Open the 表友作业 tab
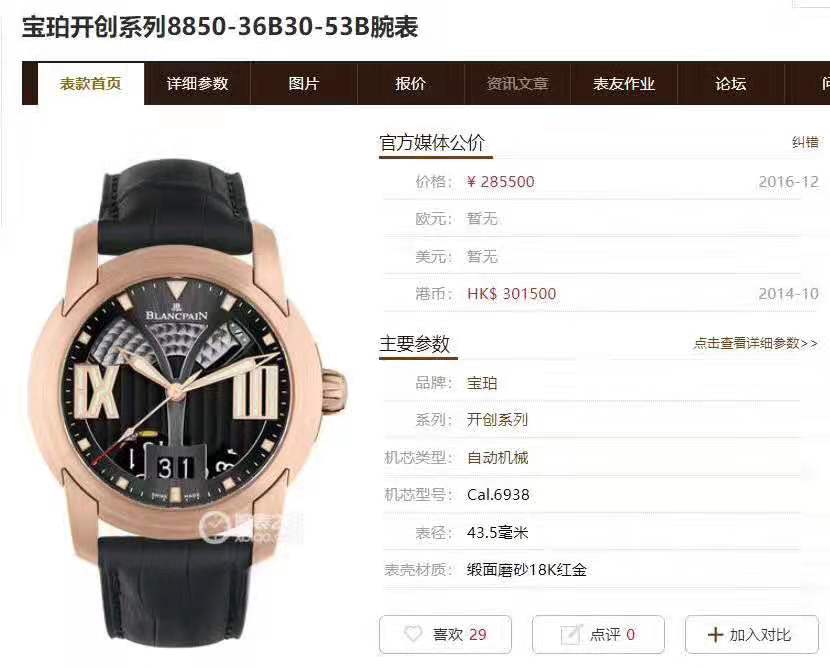830x668 pixels. click(x=624, y=83)
